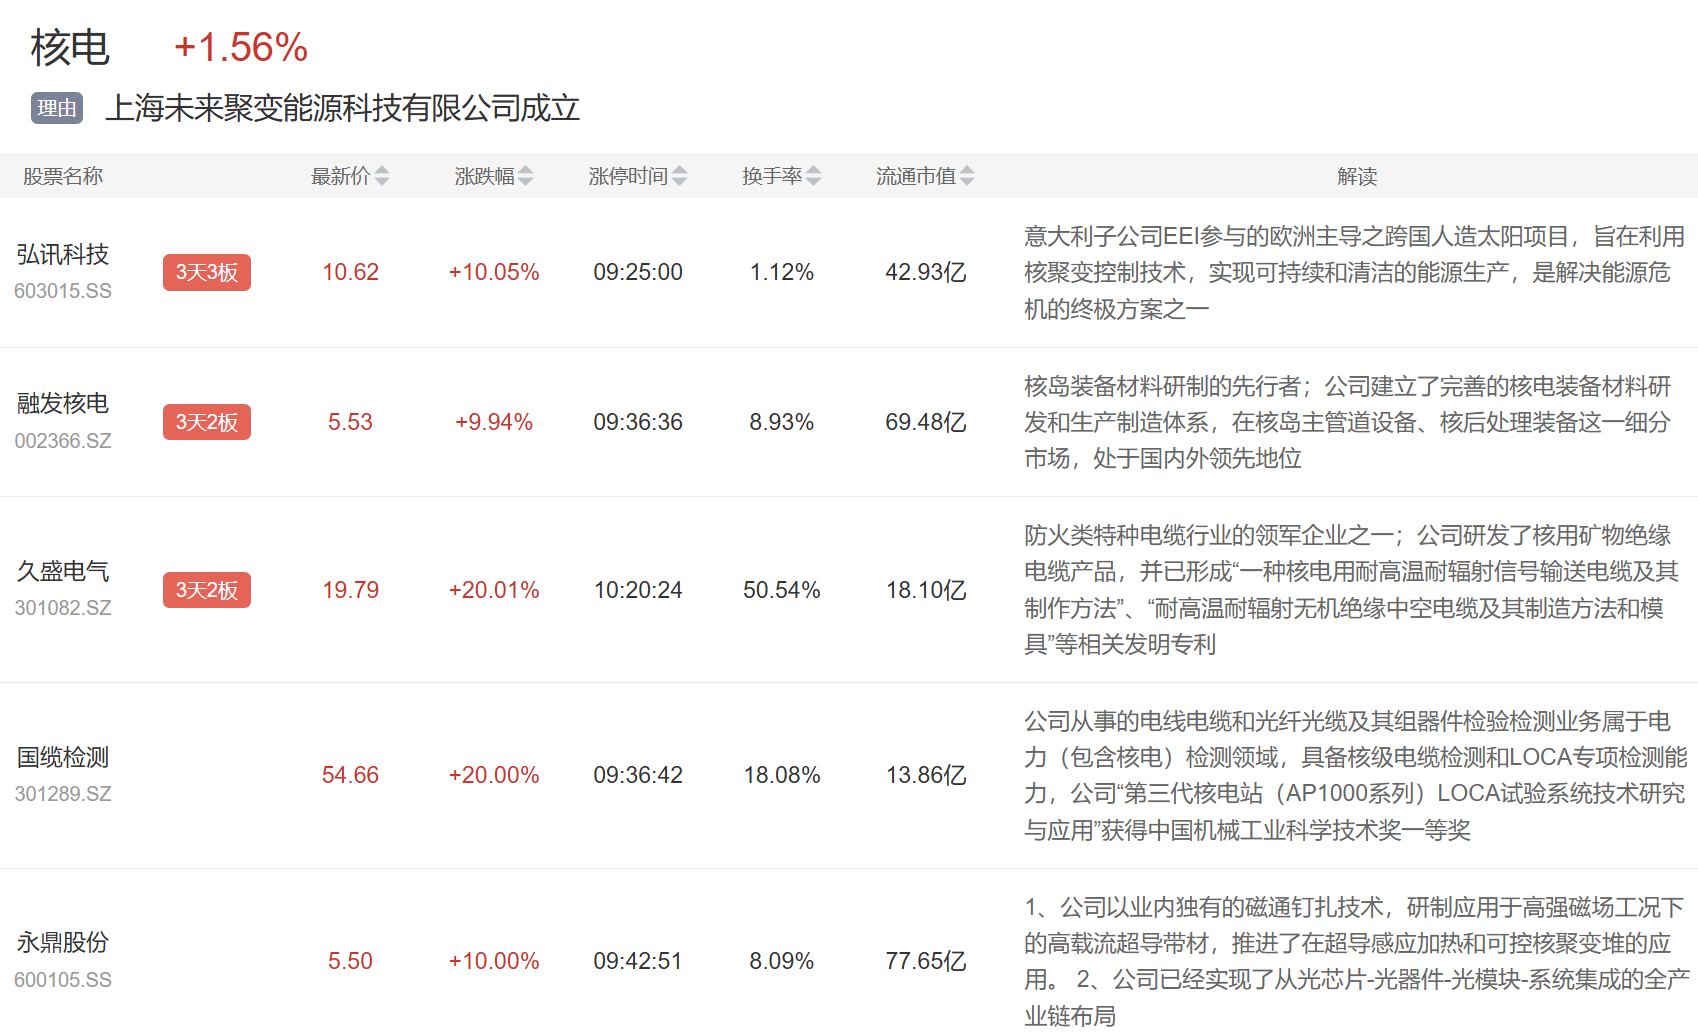This screenshot has height=1036, width=1698.
Task: Sort by 最新价 column arrows
Action: pyautogui.click(x=381, y=176)
